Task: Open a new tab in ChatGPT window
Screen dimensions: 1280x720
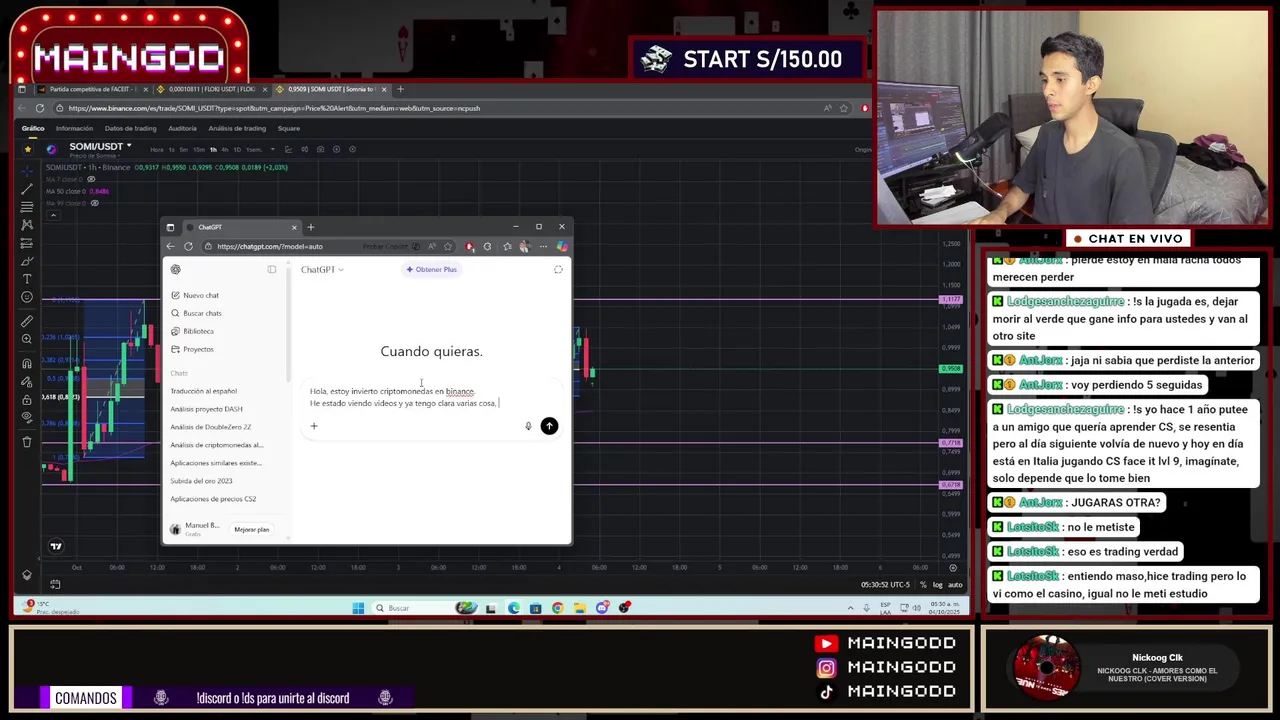Action: point(310,227)
